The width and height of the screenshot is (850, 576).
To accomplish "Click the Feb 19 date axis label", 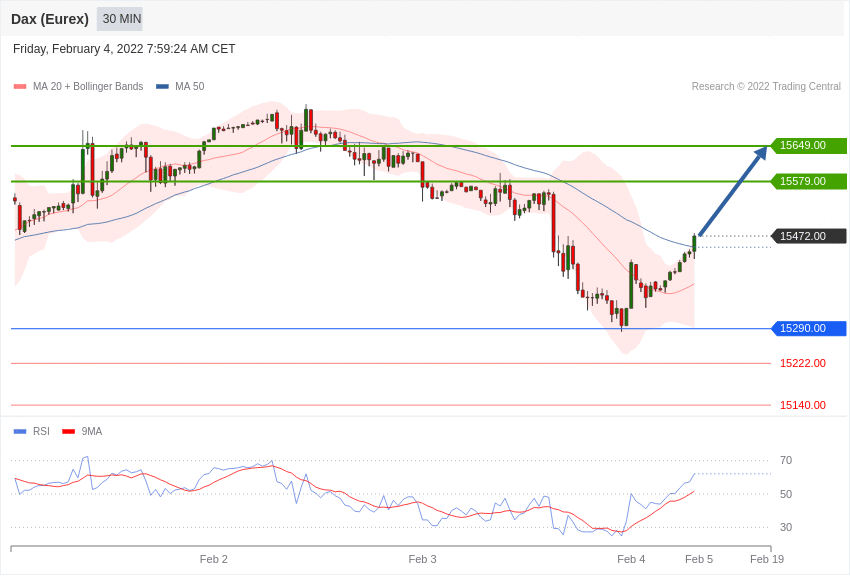I will coord(767,559).
